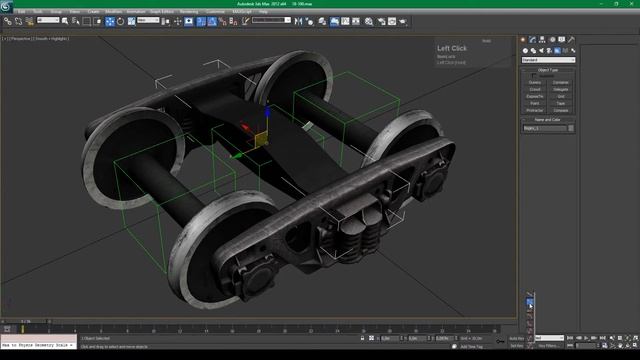
Task: Select the Geometry category icon
Action: click(x=525, y=51)
